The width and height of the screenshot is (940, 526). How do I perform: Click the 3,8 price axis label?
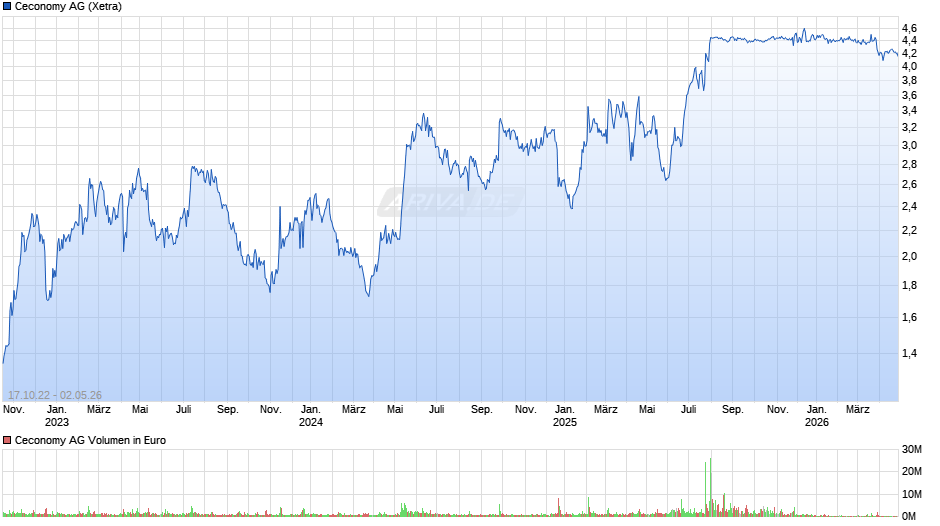[x=909, y=80]
